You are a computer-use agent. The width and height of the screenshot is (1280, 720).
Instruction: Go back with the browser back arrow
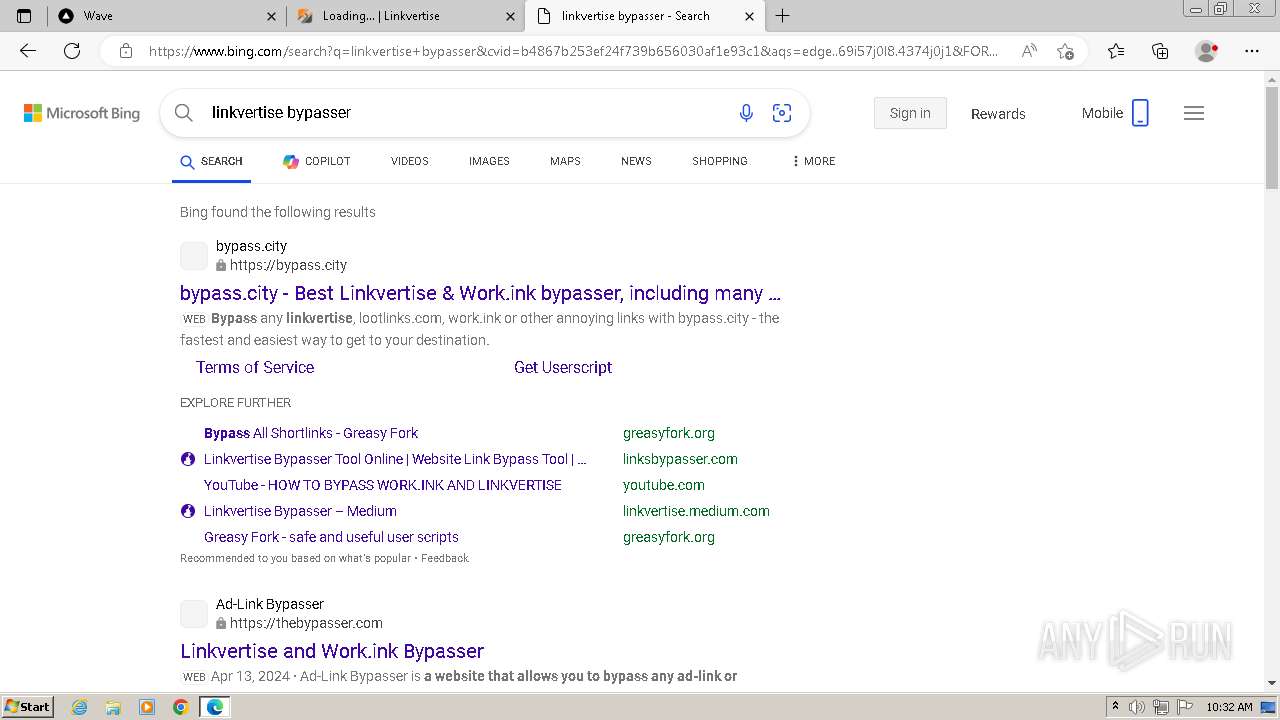coord(28,51)
